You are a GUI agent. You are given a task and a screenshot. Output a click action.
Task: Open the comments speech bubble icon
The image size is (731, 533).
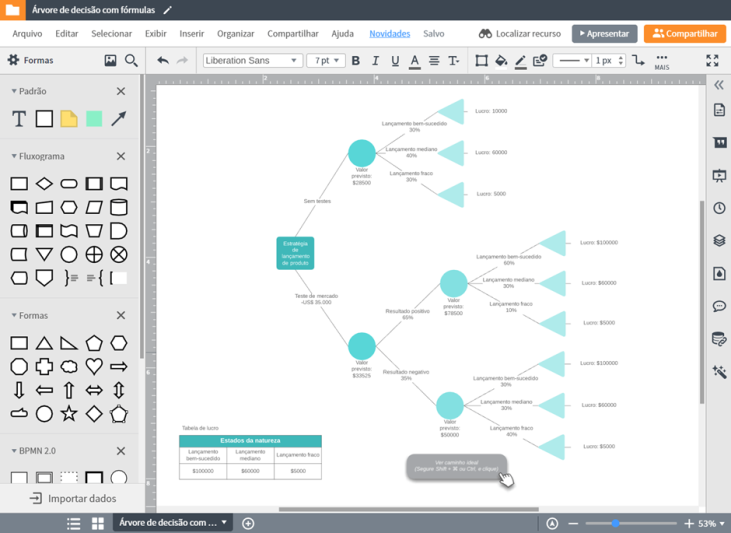coord(718,307)
